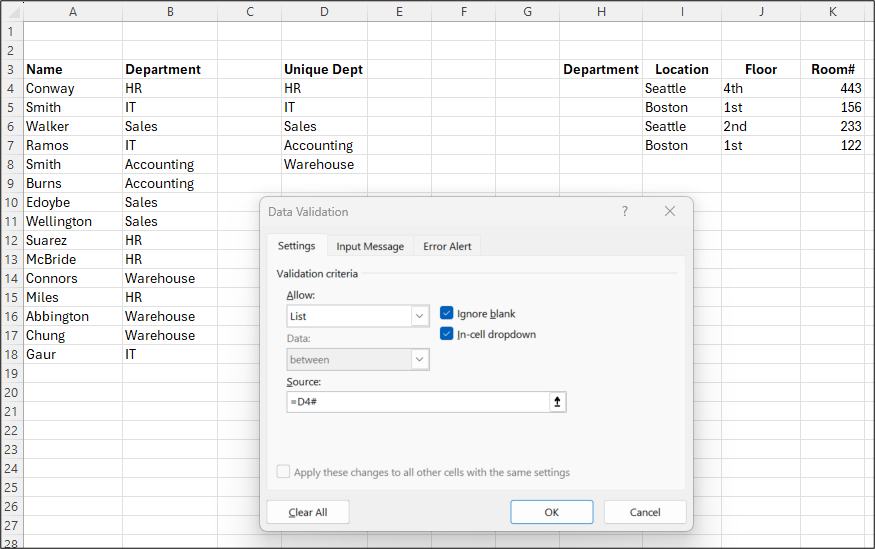875x549 pixels.
Task: Switch to the Input Message tab
Action: (369, 247)
